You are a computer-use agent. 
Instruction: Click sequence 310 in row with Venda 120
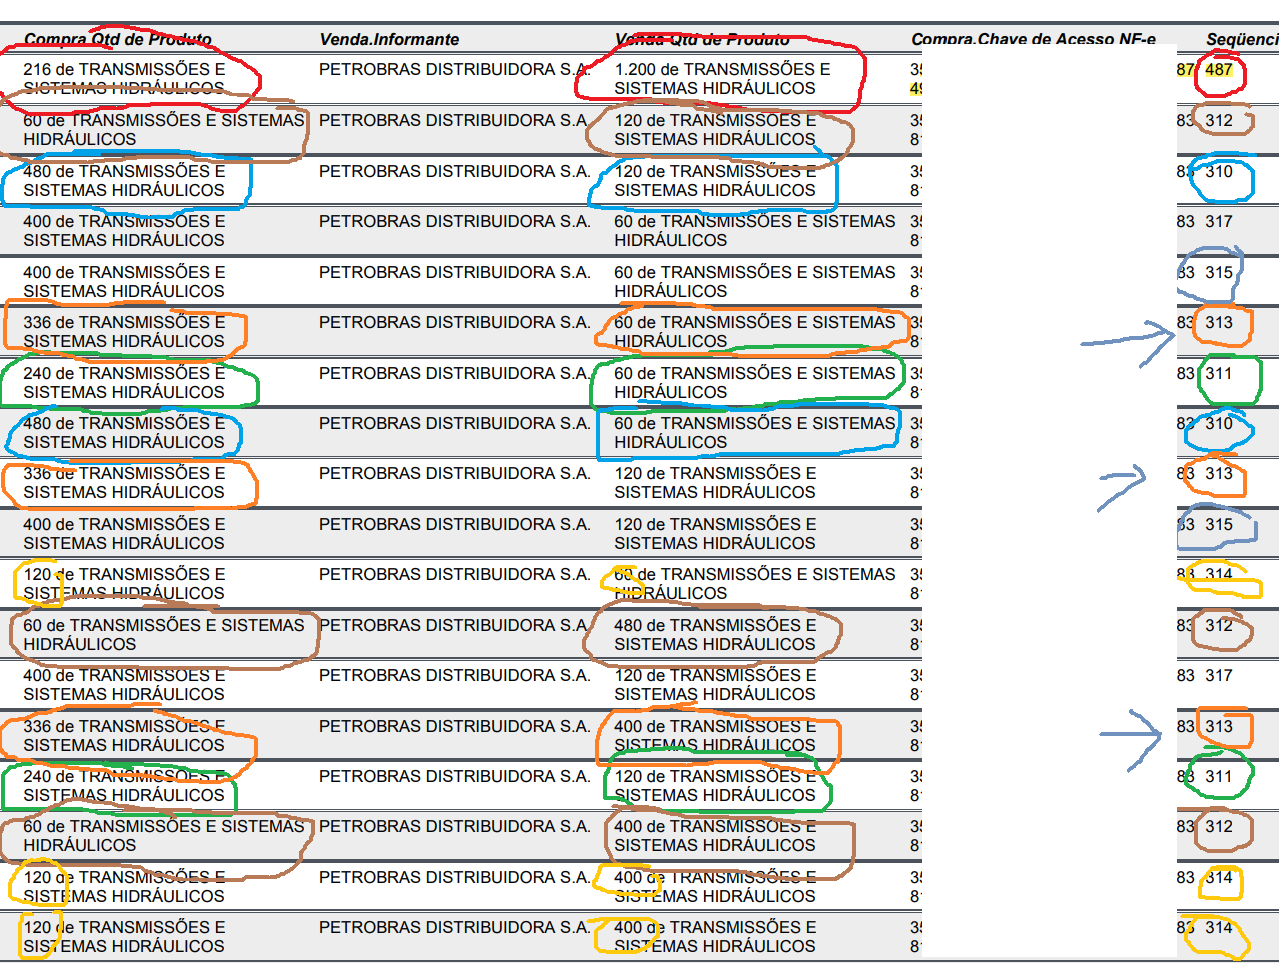1218,171
